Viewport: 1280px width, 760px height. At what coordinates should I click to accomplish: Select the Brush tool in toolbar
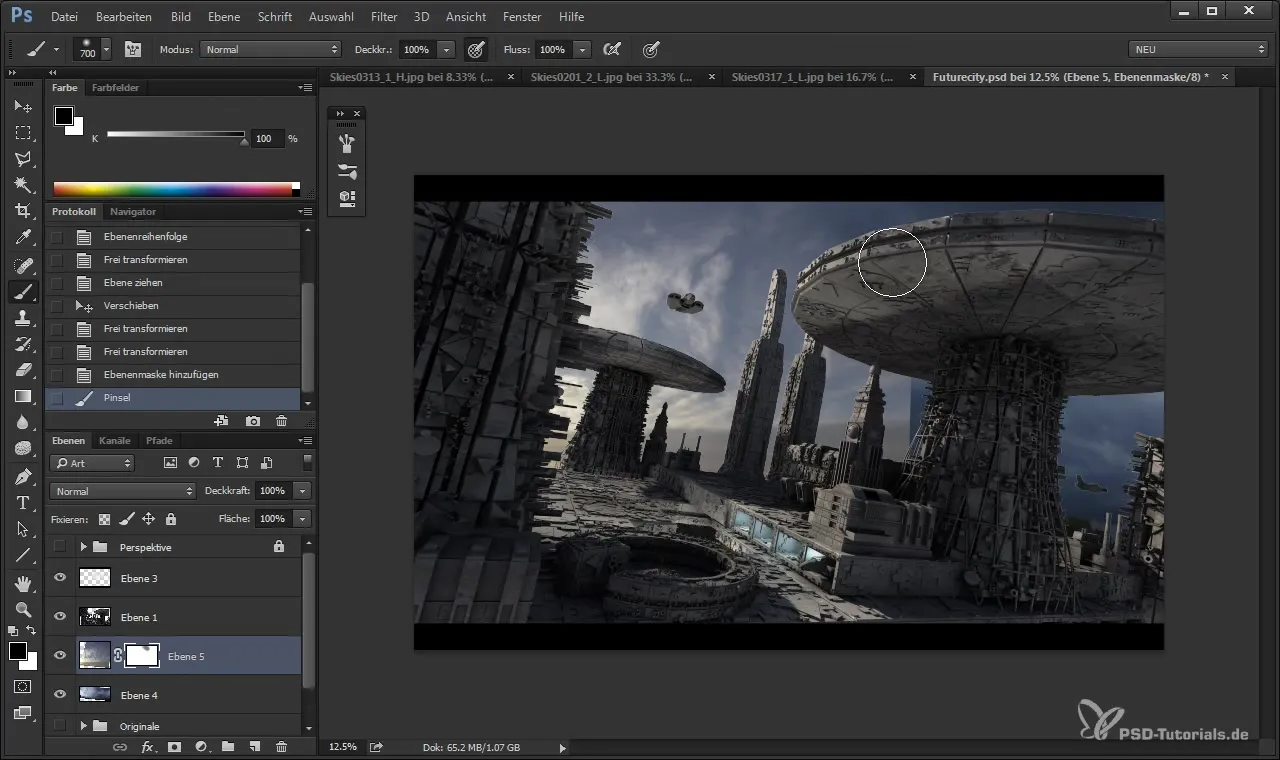(x=23, y=291)
